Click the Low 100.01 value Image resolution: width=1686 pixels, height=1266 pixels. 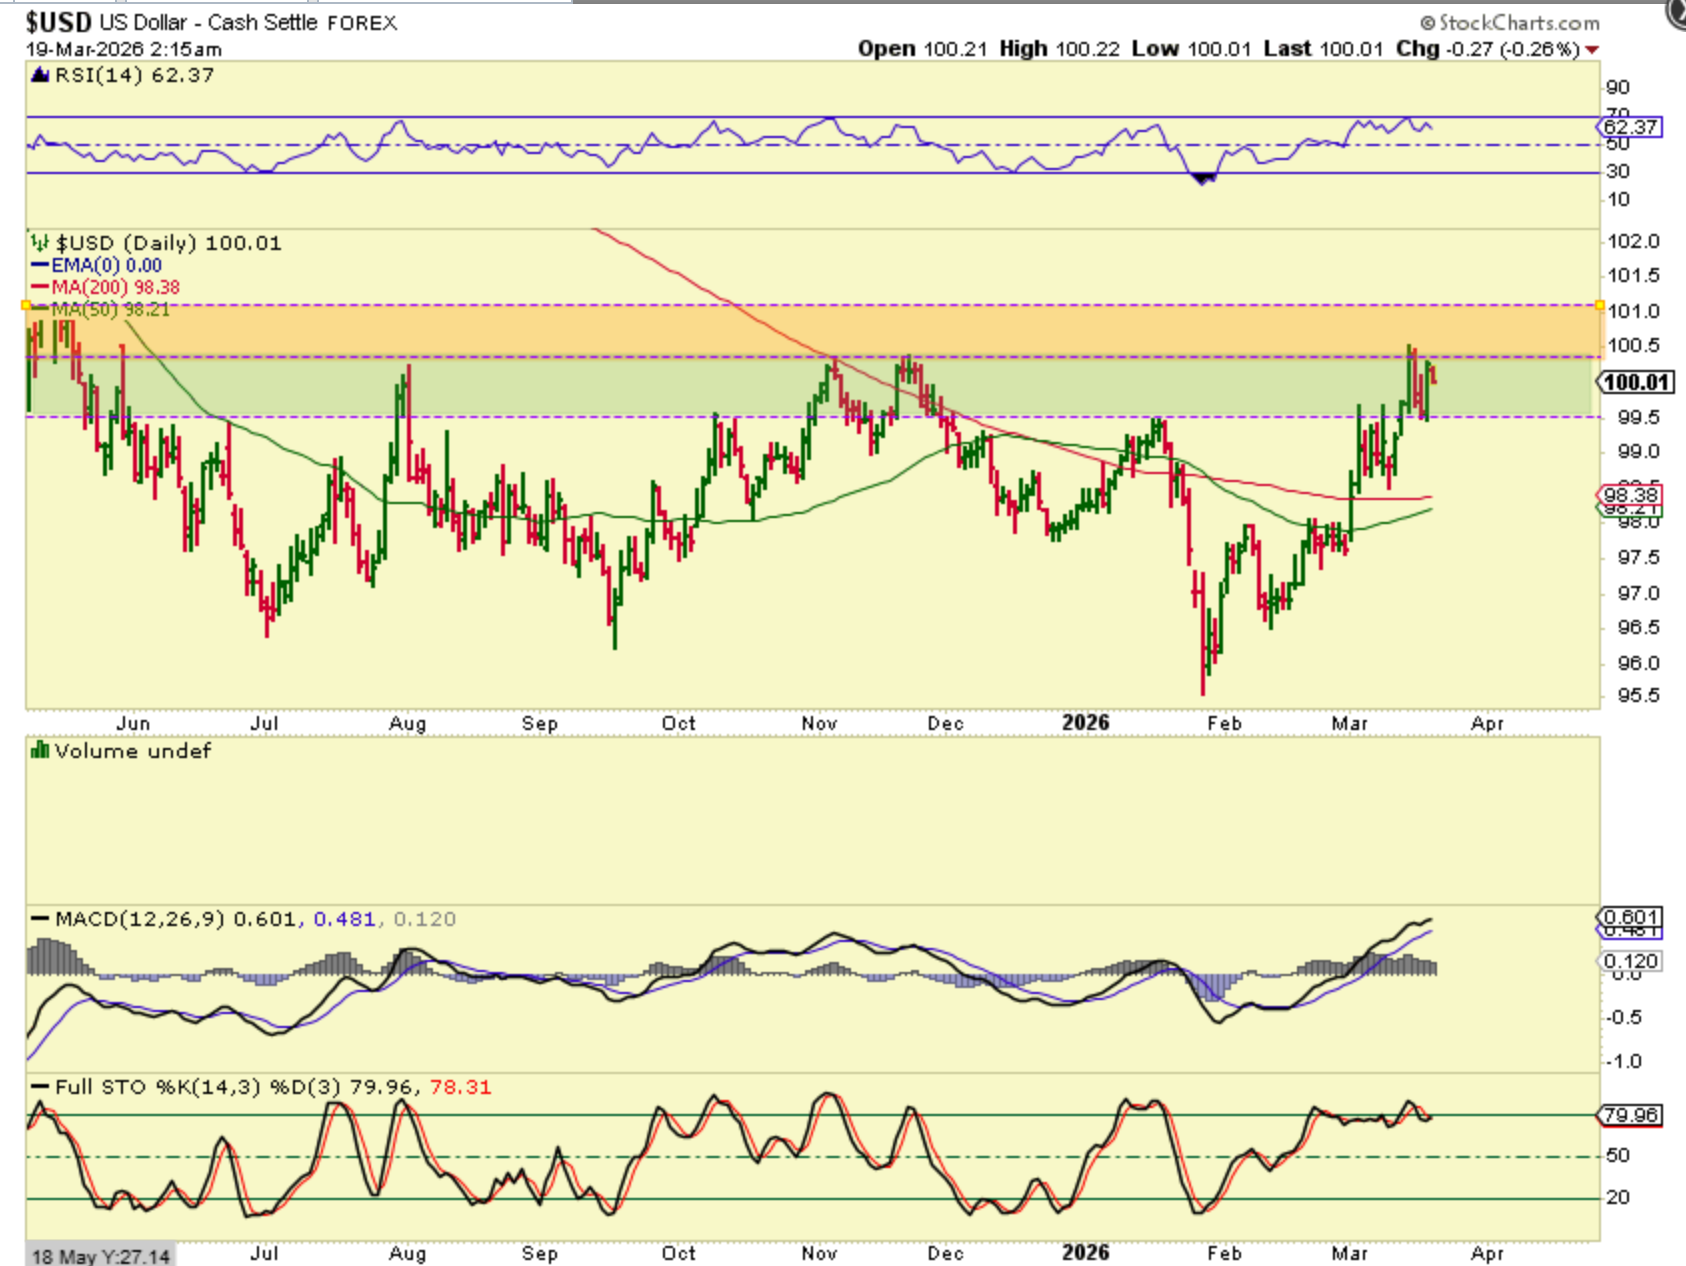coord(1191,49)
